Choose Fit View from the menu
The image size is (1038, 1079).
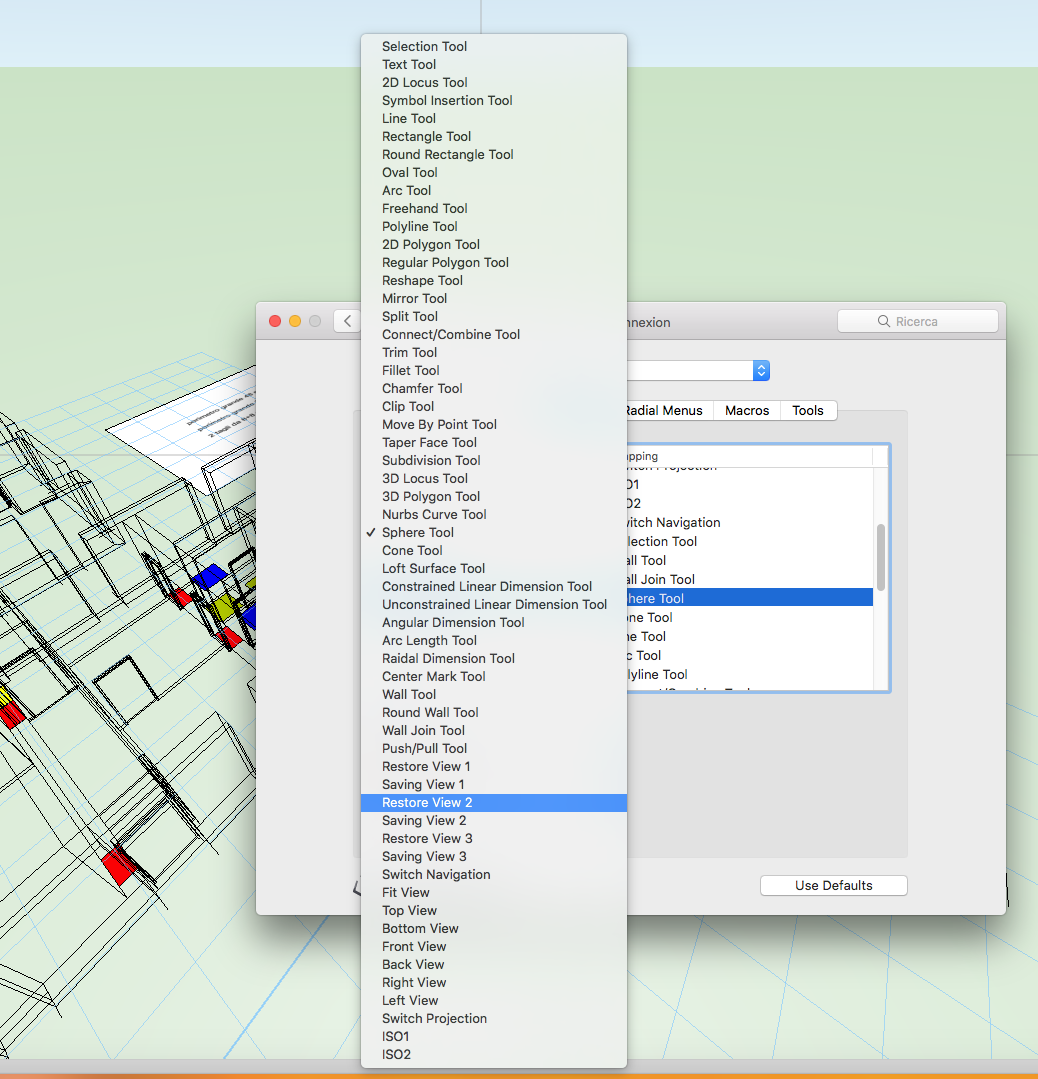(x=405, y=892)
